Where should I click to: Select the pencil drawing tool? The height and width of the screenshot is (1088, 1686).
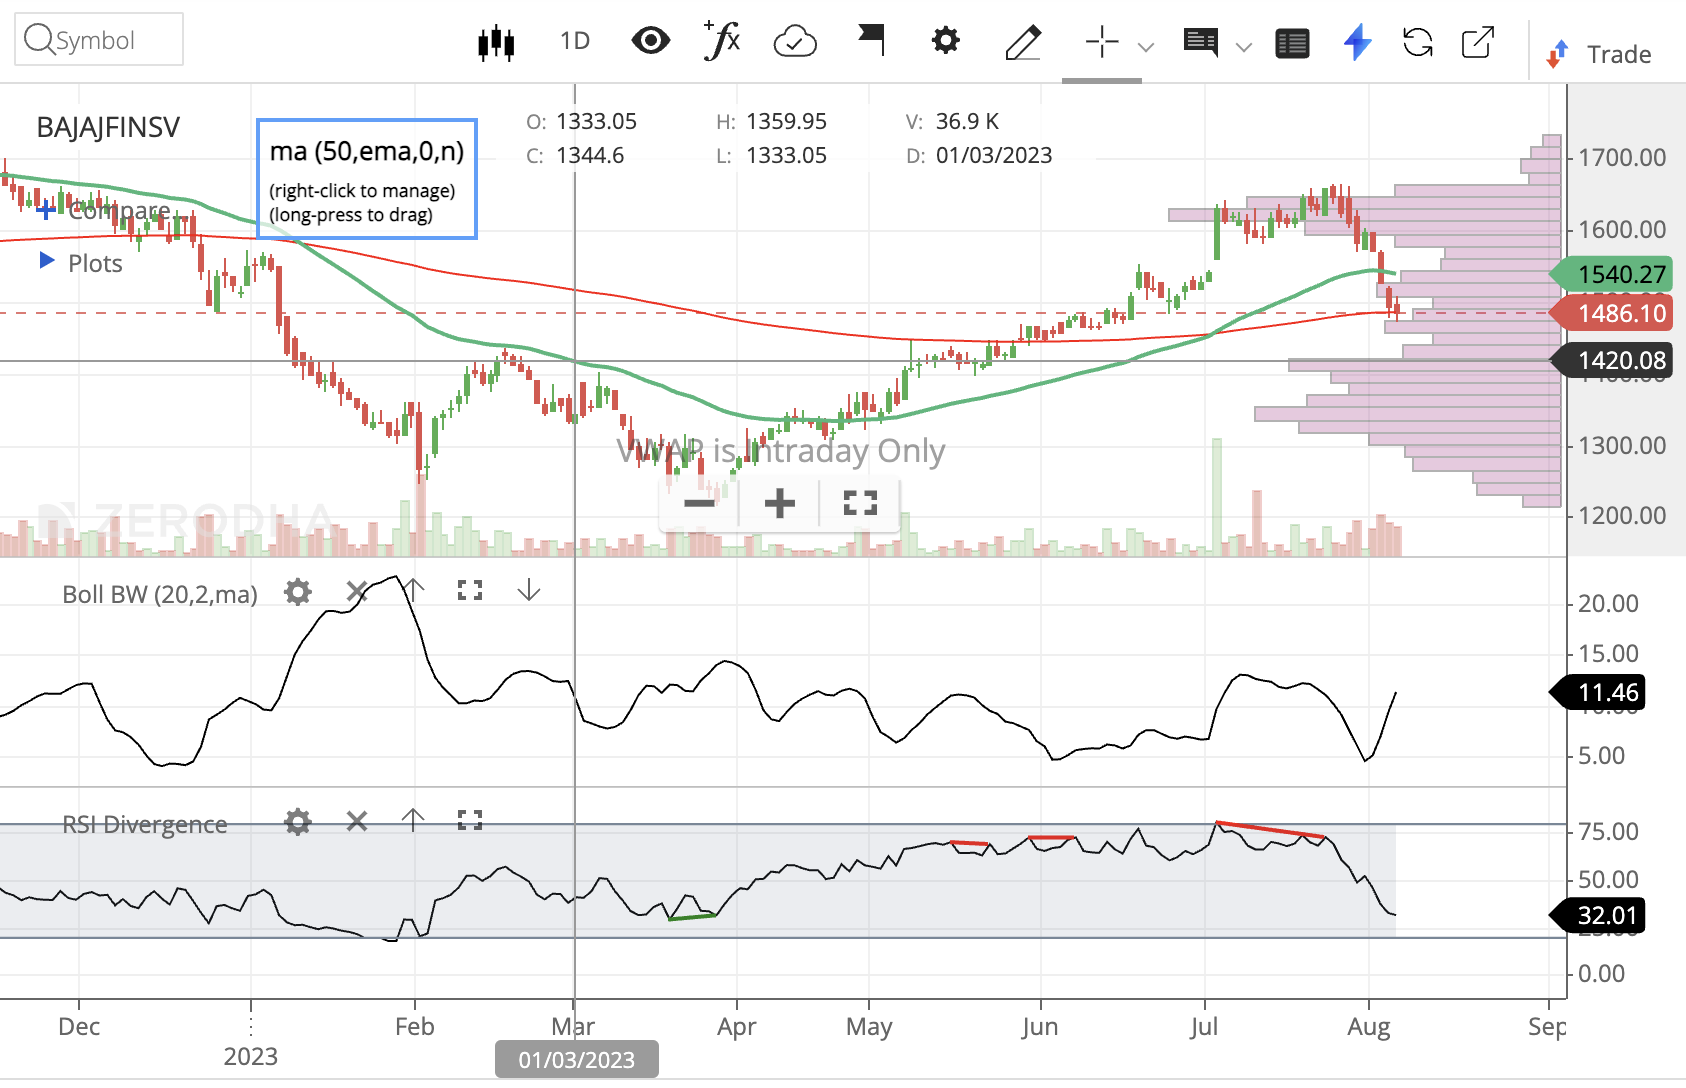[1023, 42]
